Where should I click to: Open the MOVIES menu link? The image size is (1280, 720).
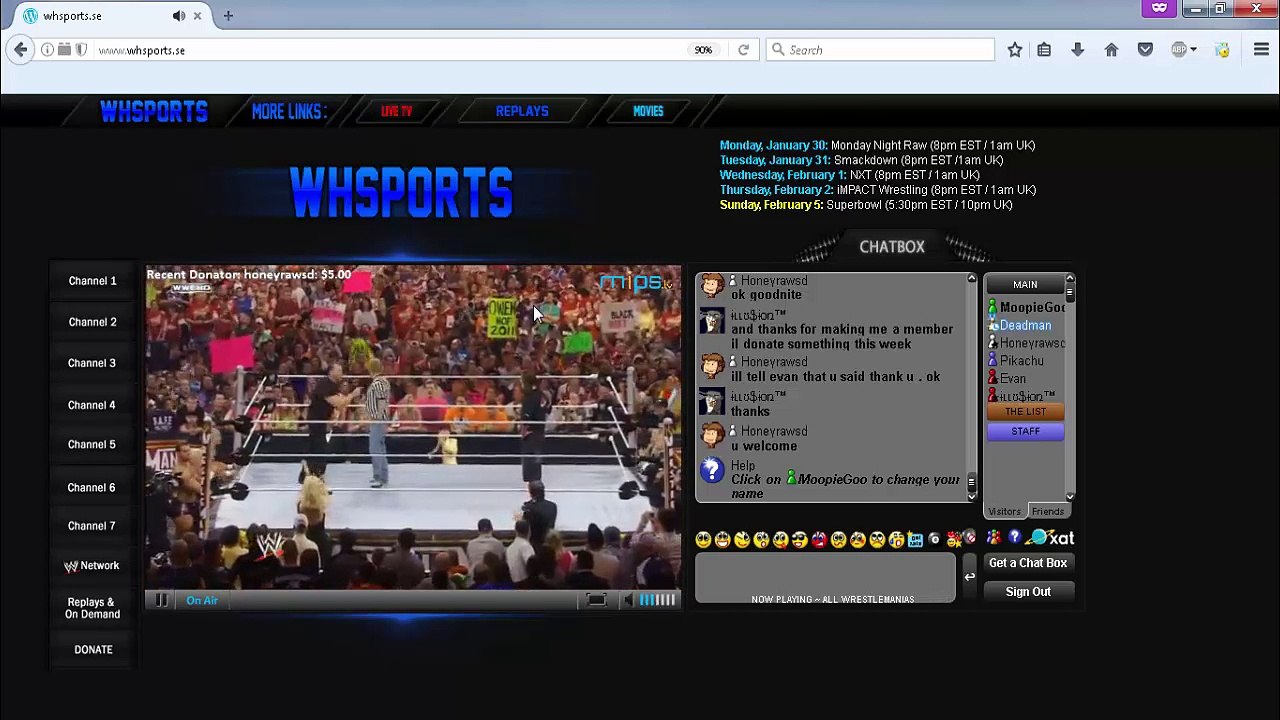pyautogui.click(x=648, y=111)
